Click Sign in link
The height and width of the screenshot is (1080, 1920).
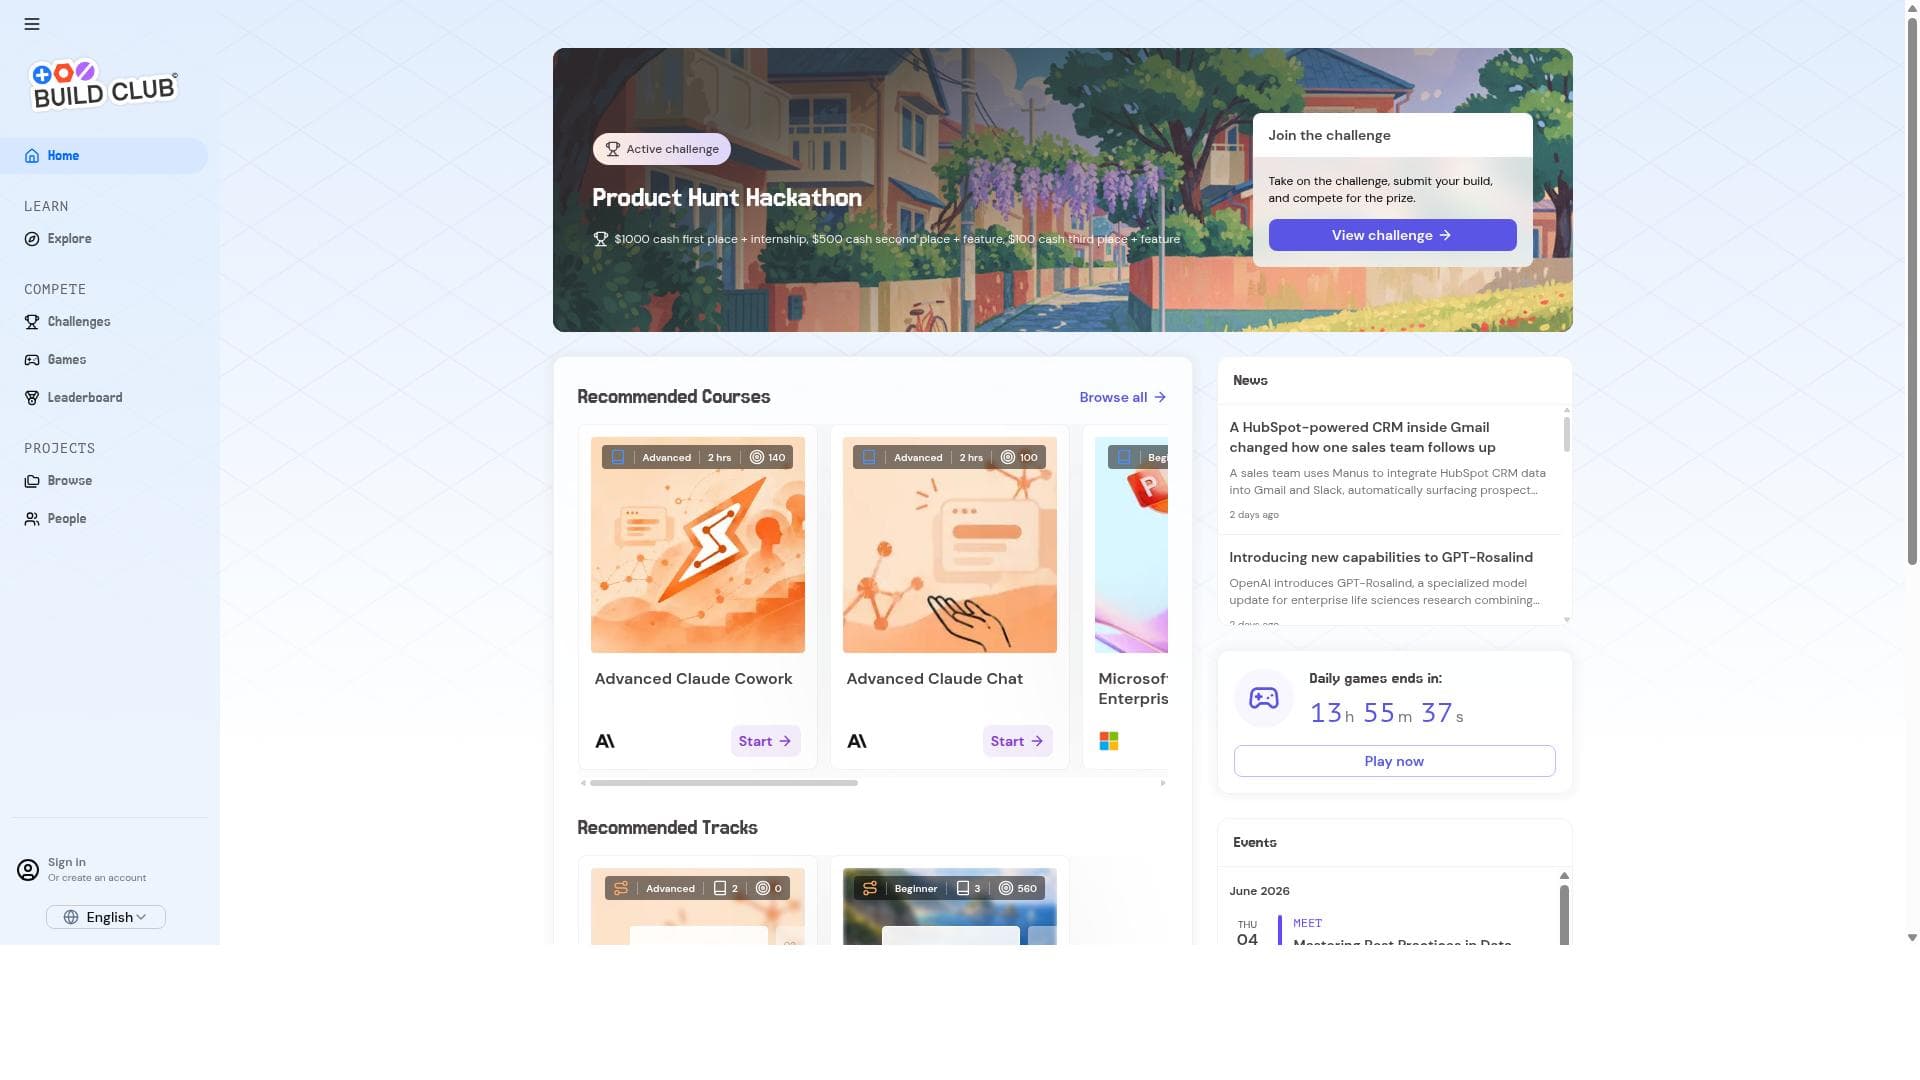click(66, 862)
